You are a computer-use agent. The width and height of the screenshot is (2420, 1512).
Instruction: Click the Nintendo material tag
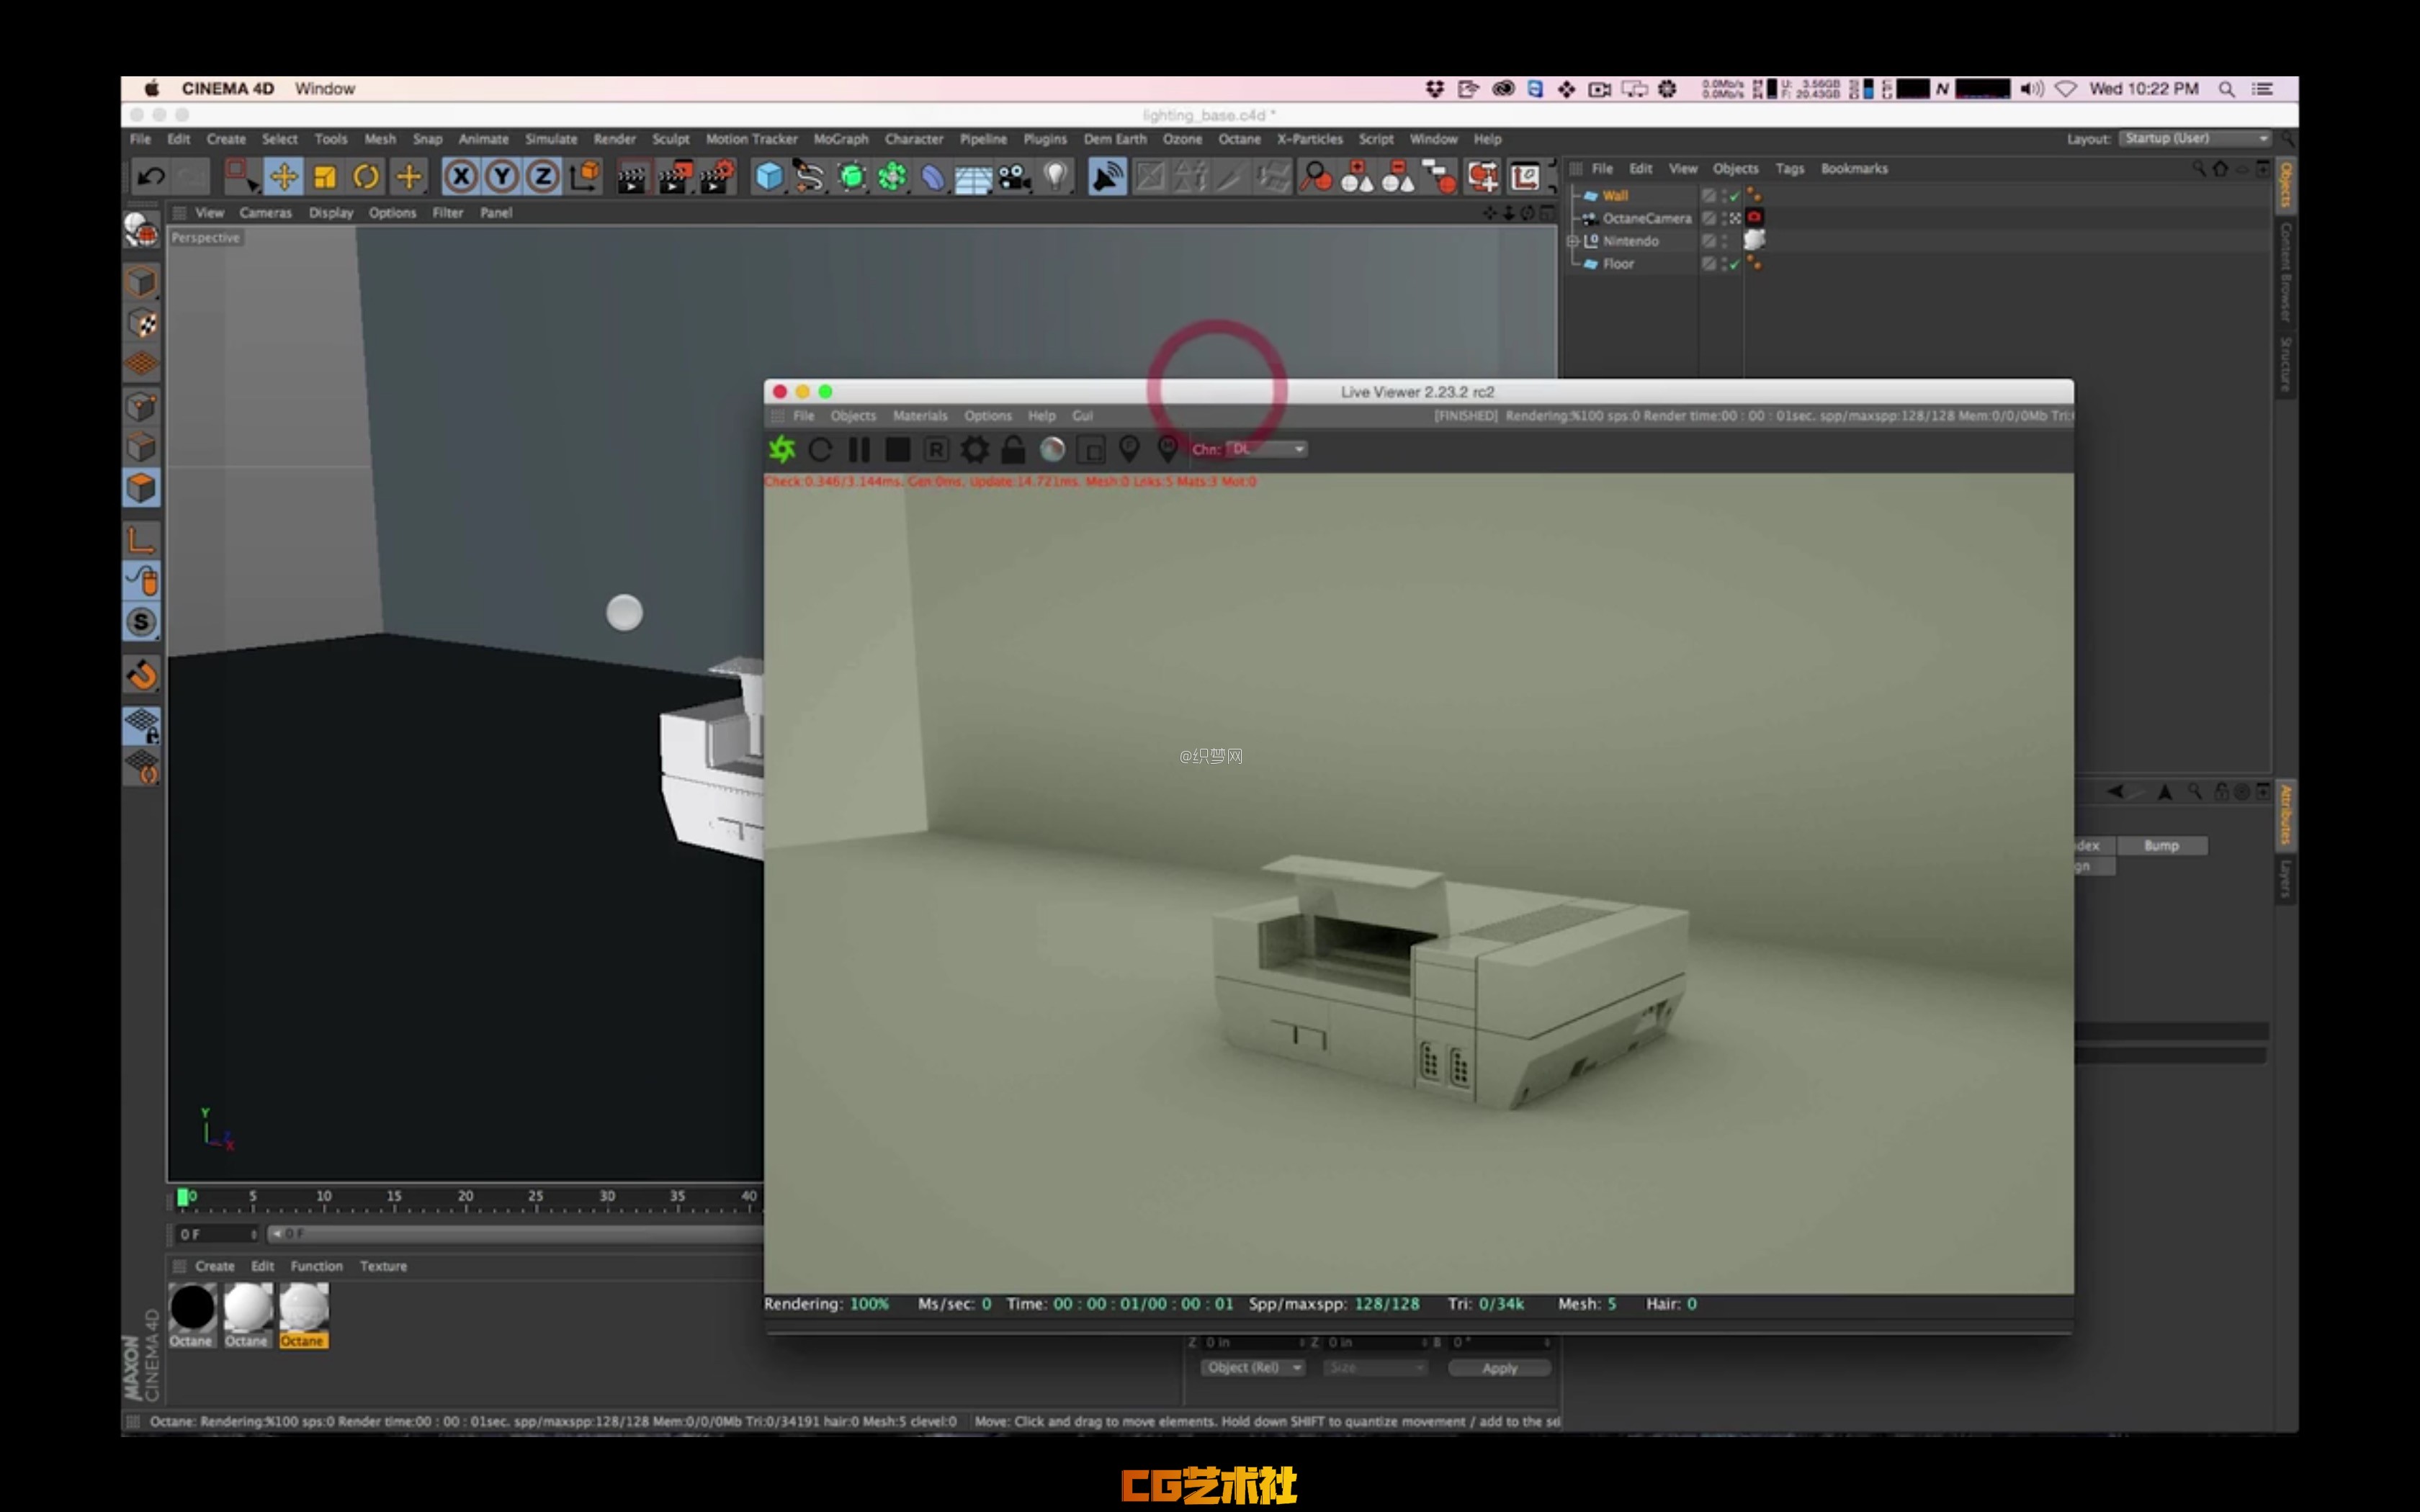coord(1754,240)
